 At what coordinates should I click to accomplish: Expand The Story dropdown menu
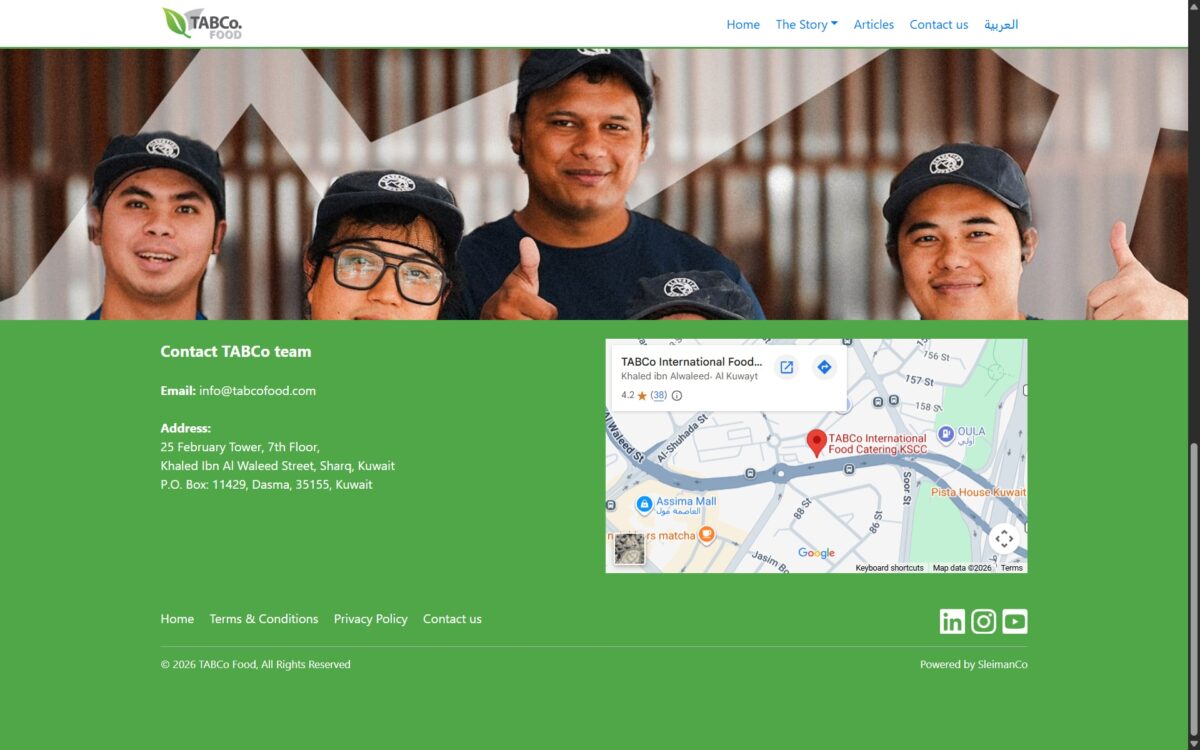click(x=806, y=24)
